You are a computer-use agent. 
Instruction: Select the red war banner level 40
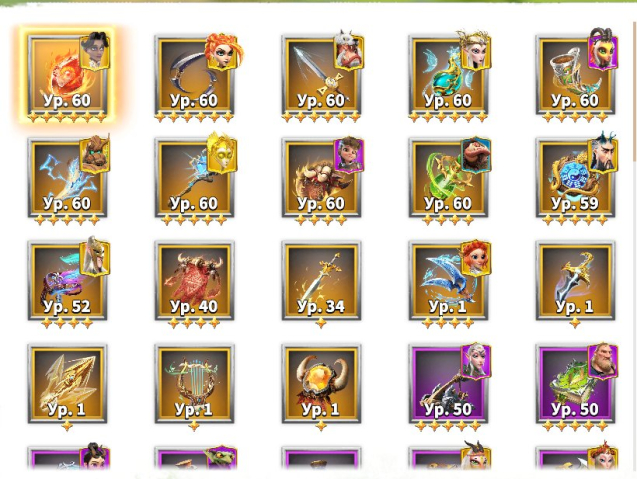(x=195, y=281)
